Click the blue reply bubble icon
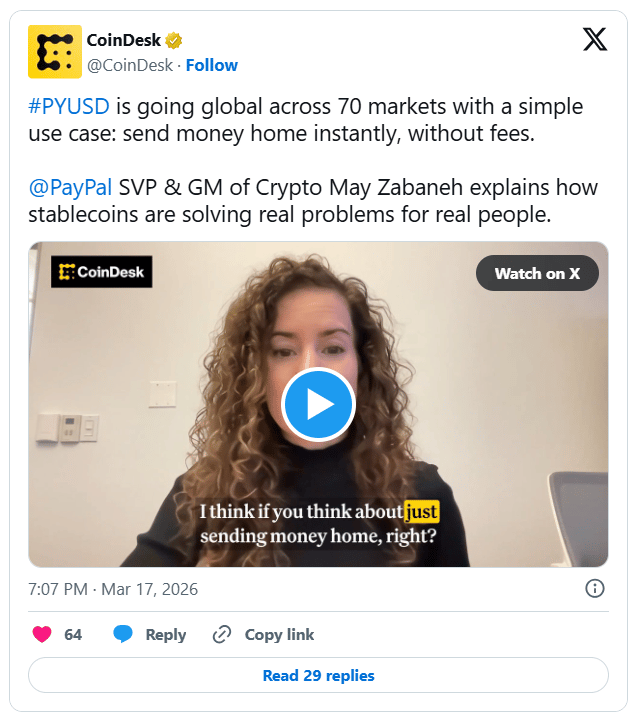This screenshot has width=637, height=722. click(x=123, y=634)
